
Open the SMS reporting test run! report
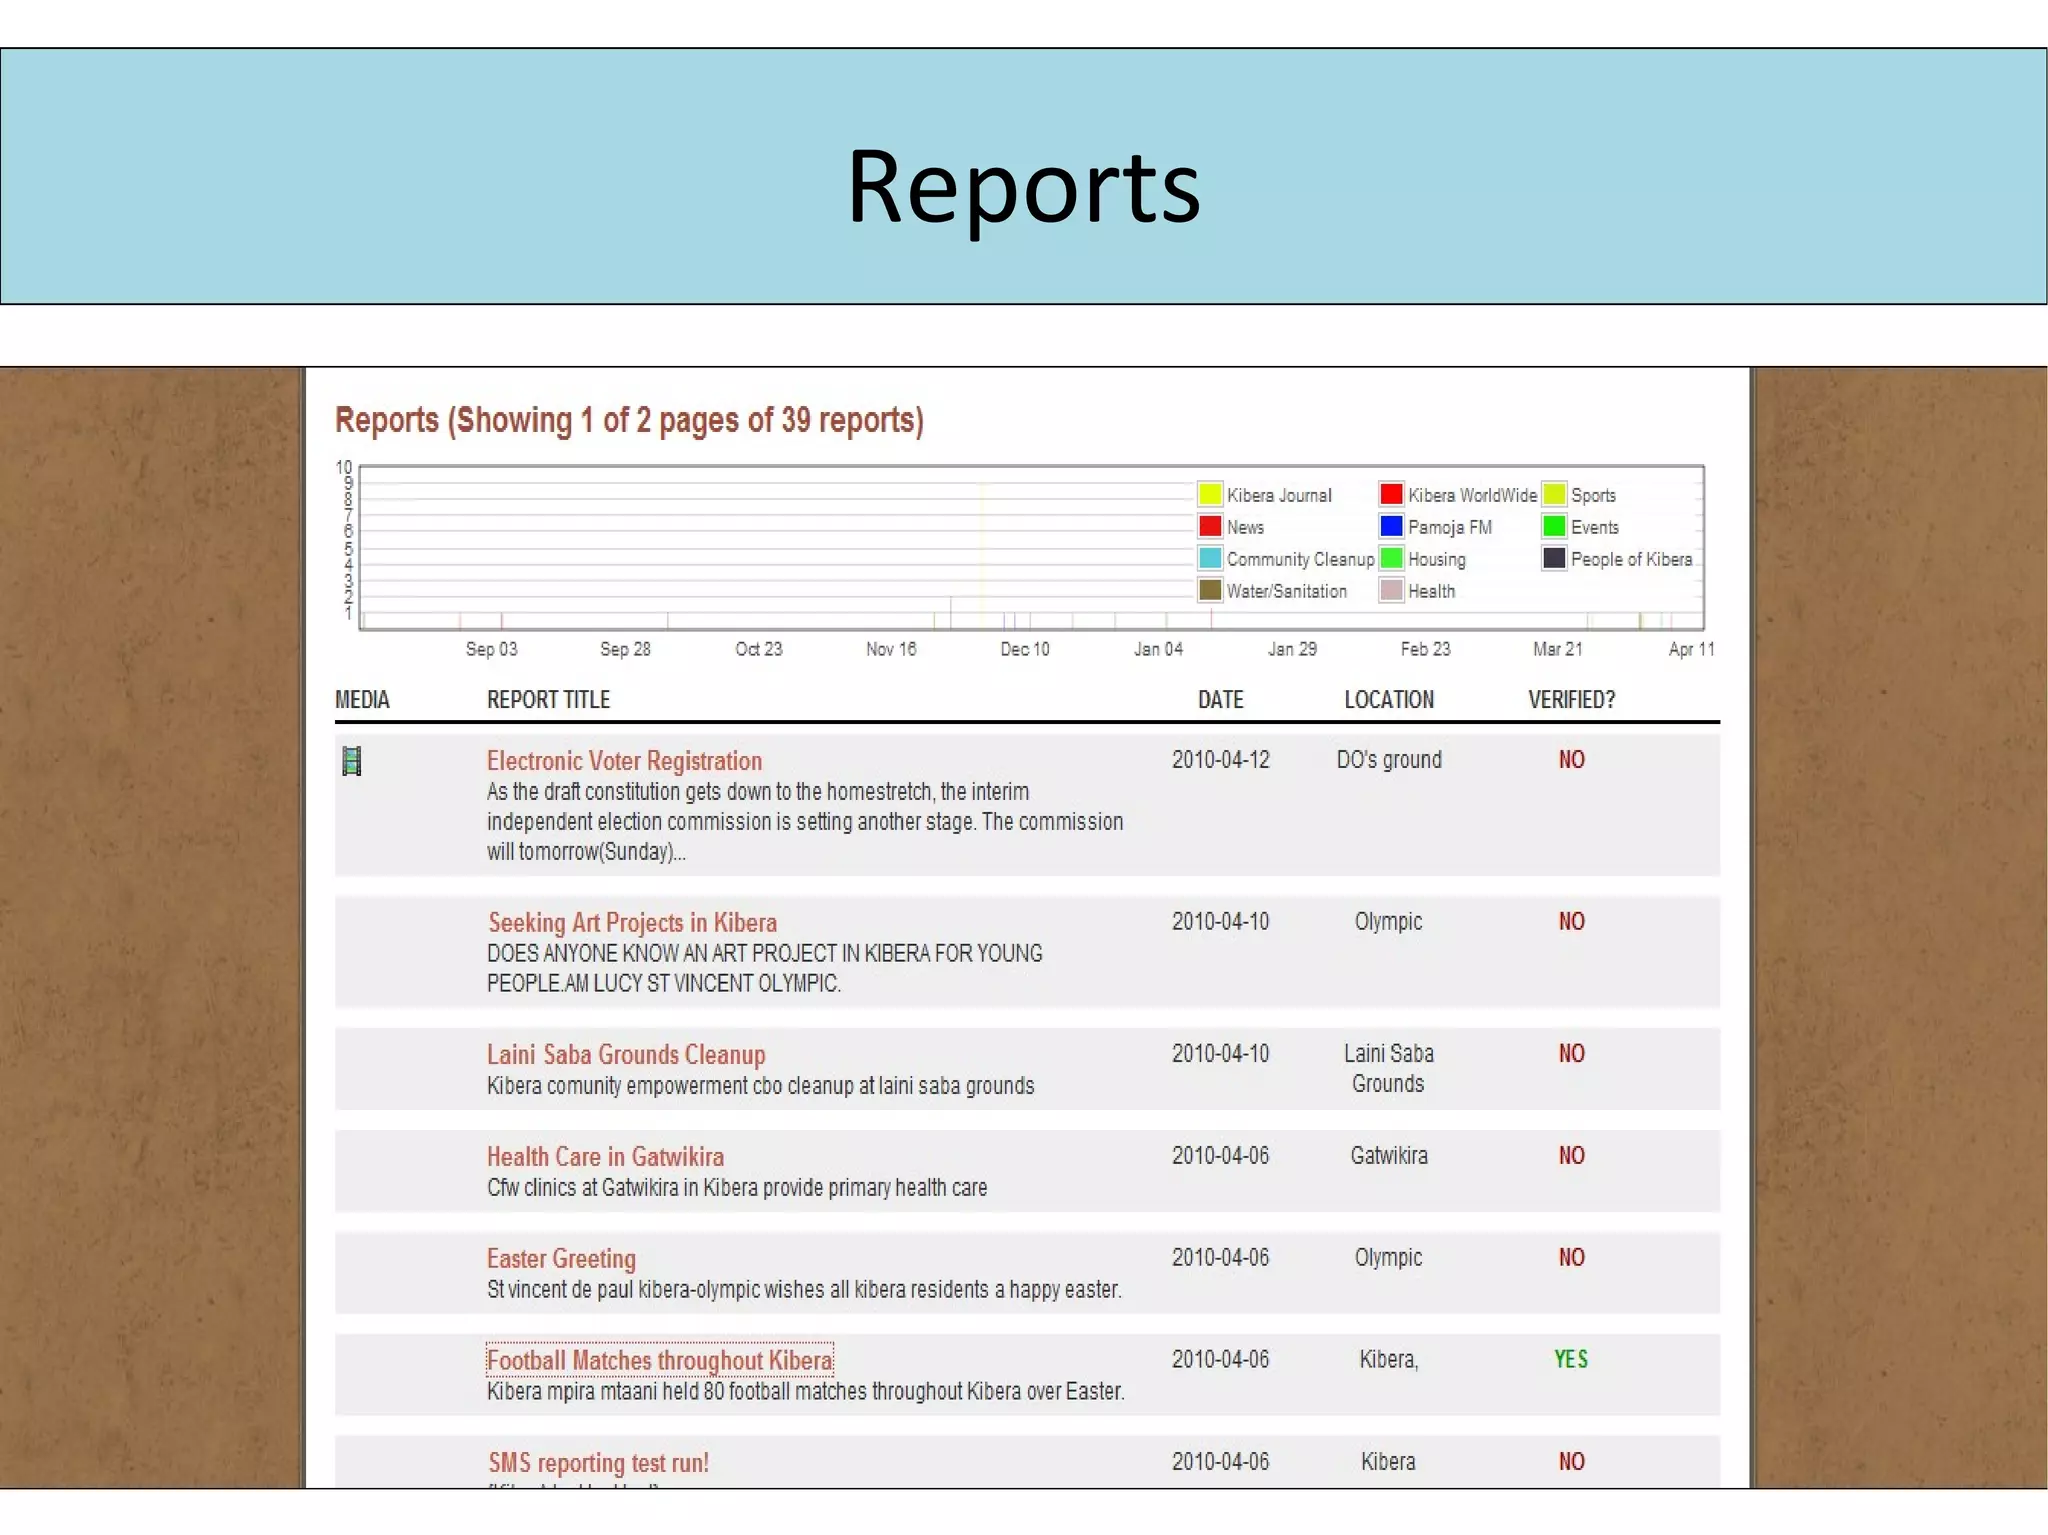[598, 1463]
